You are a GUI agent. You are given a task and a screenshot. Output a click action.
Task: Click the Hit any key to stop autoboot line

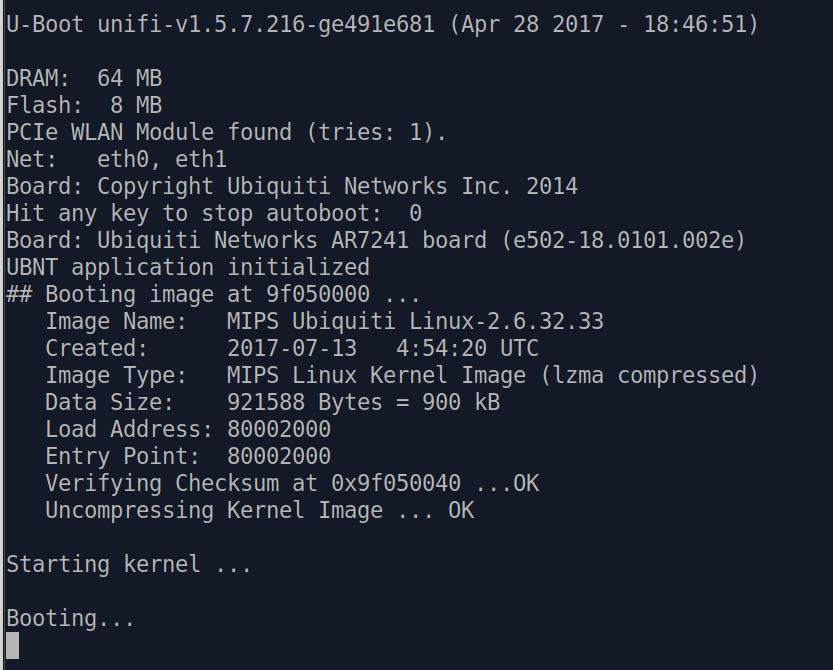coord(214,213)
